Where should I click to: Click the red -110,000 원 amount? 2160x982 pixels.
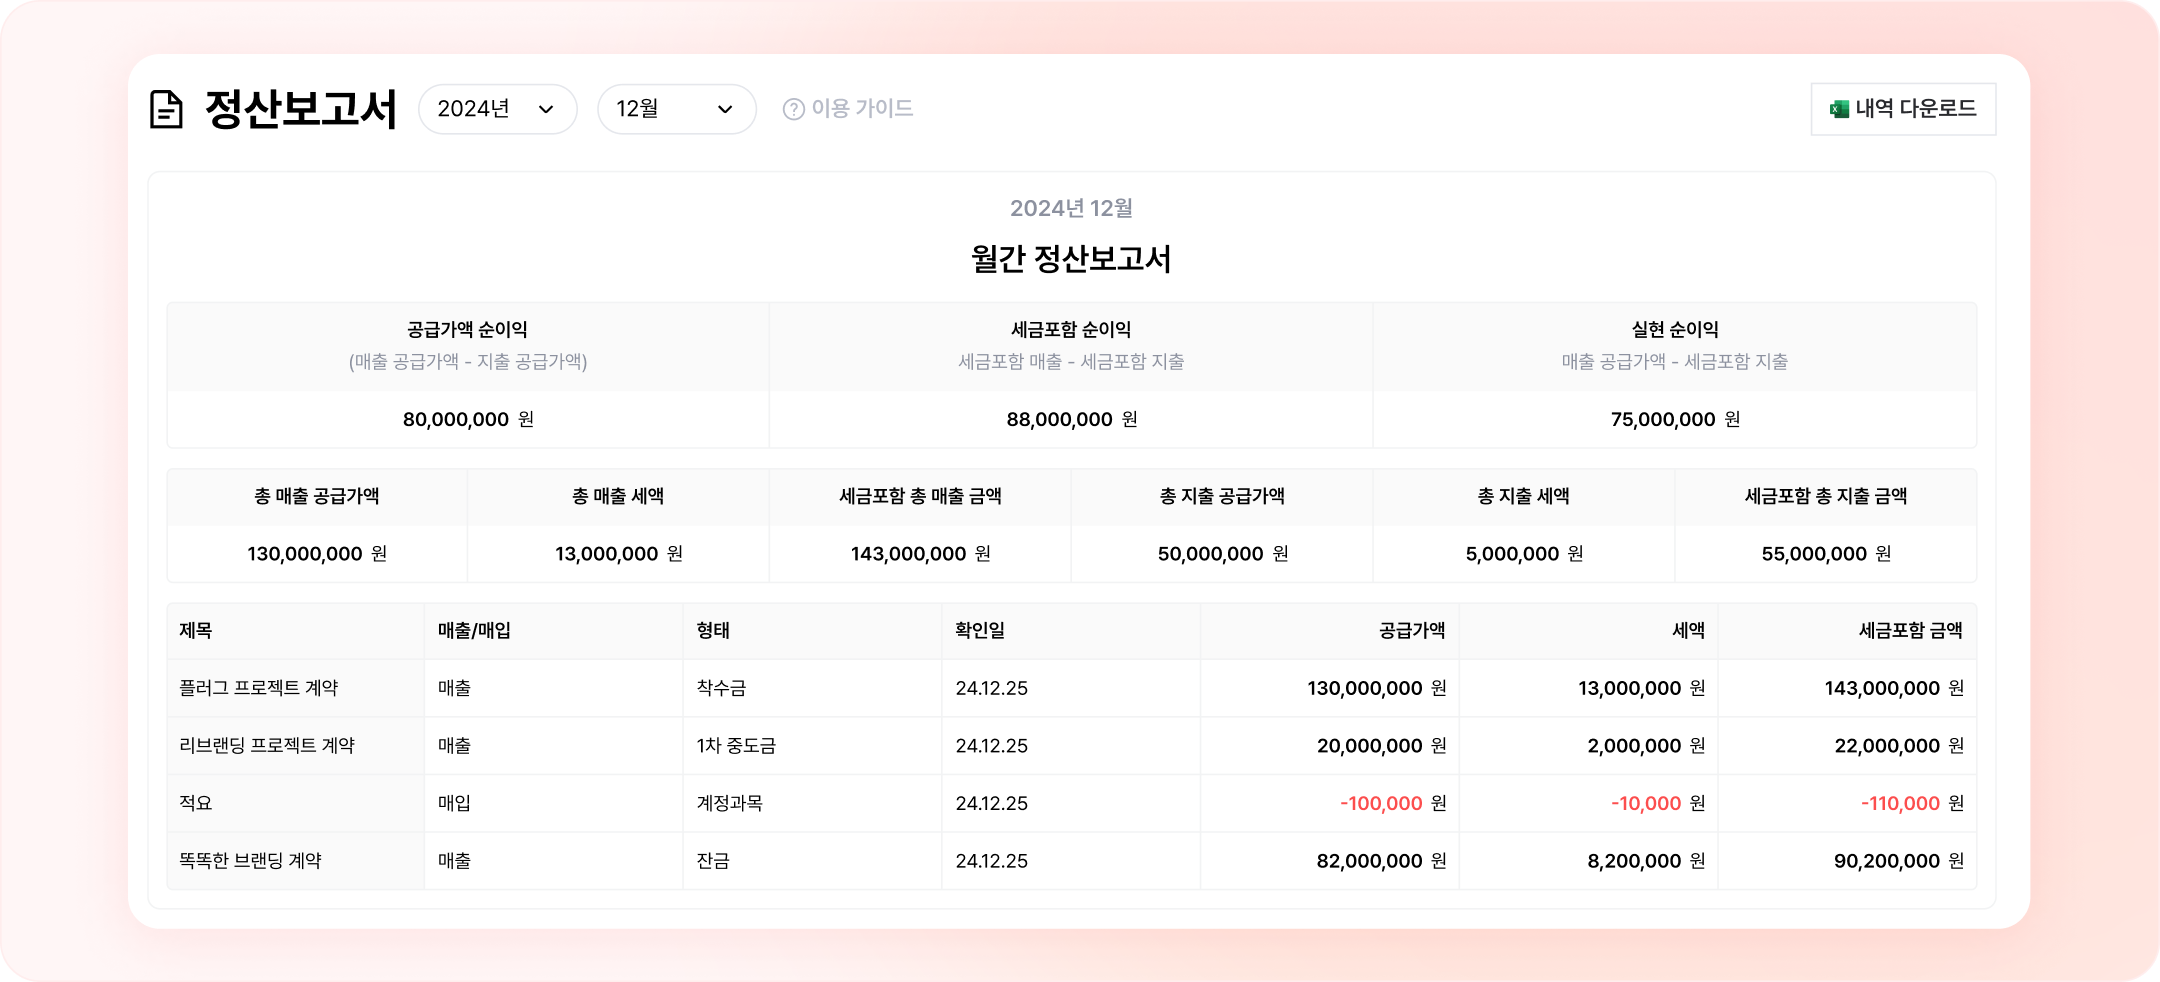[1911, 803]
